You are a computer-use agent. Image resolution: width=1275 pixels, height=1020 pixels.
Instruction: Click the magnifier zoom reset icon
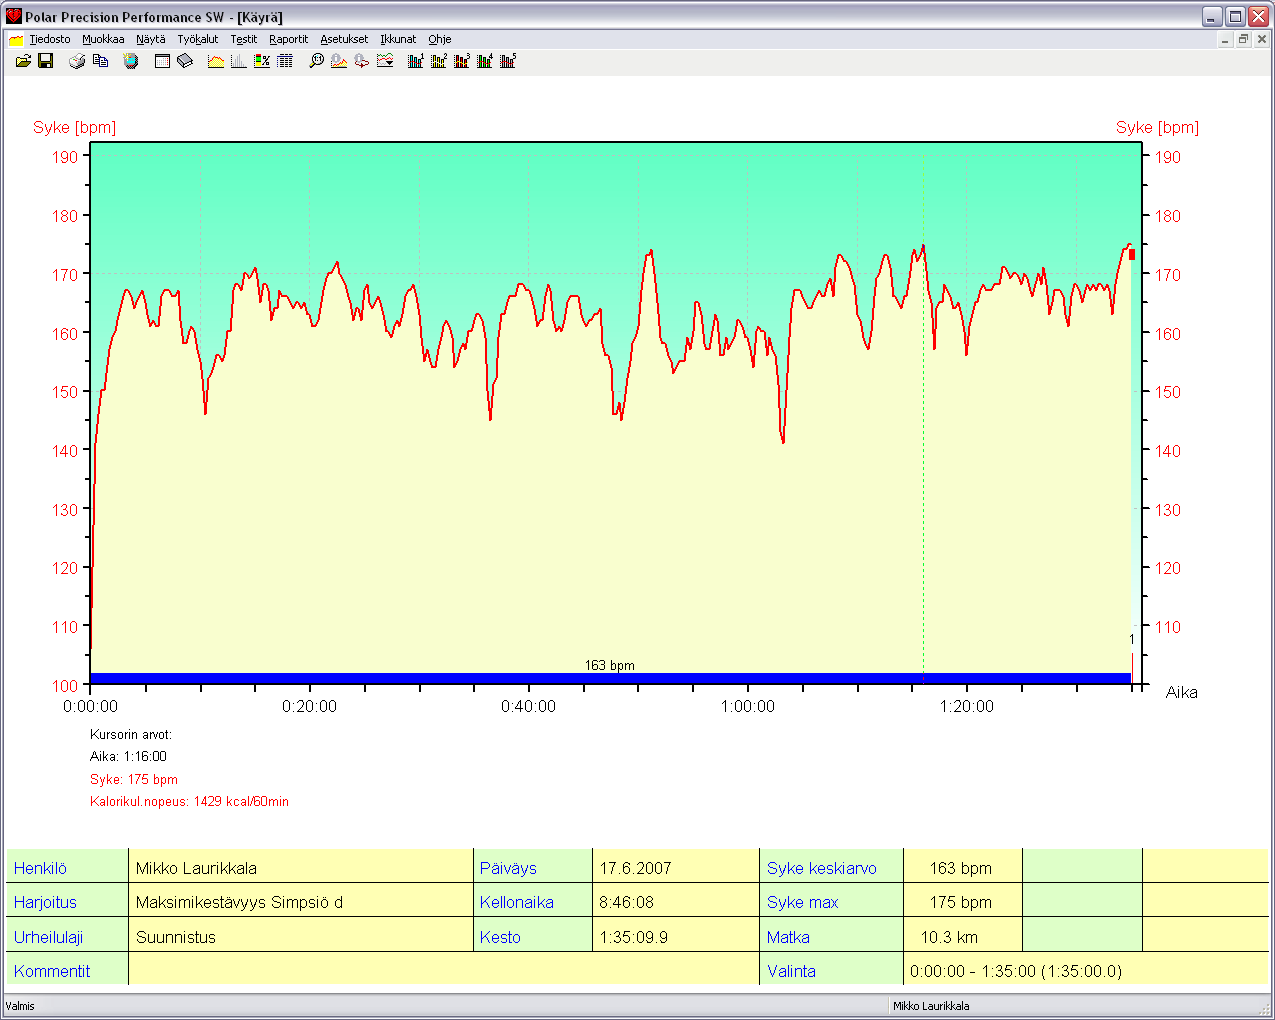[x=316, y=61]
